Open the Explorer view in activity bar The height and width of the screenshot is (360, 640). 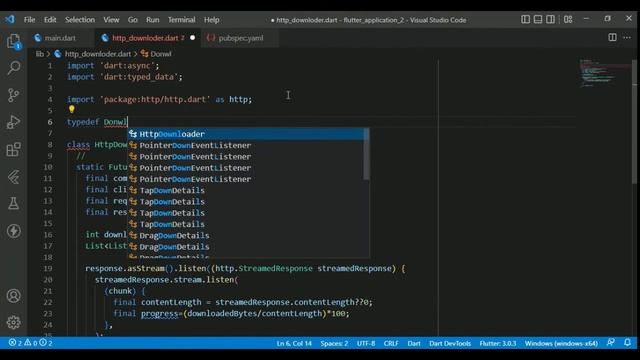13,41
